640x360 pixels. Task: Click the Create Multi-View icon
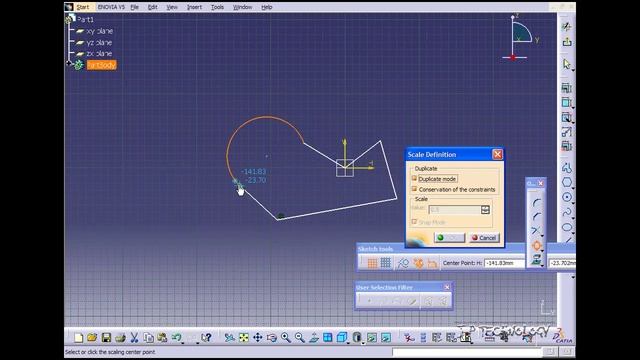coord(327,338)
